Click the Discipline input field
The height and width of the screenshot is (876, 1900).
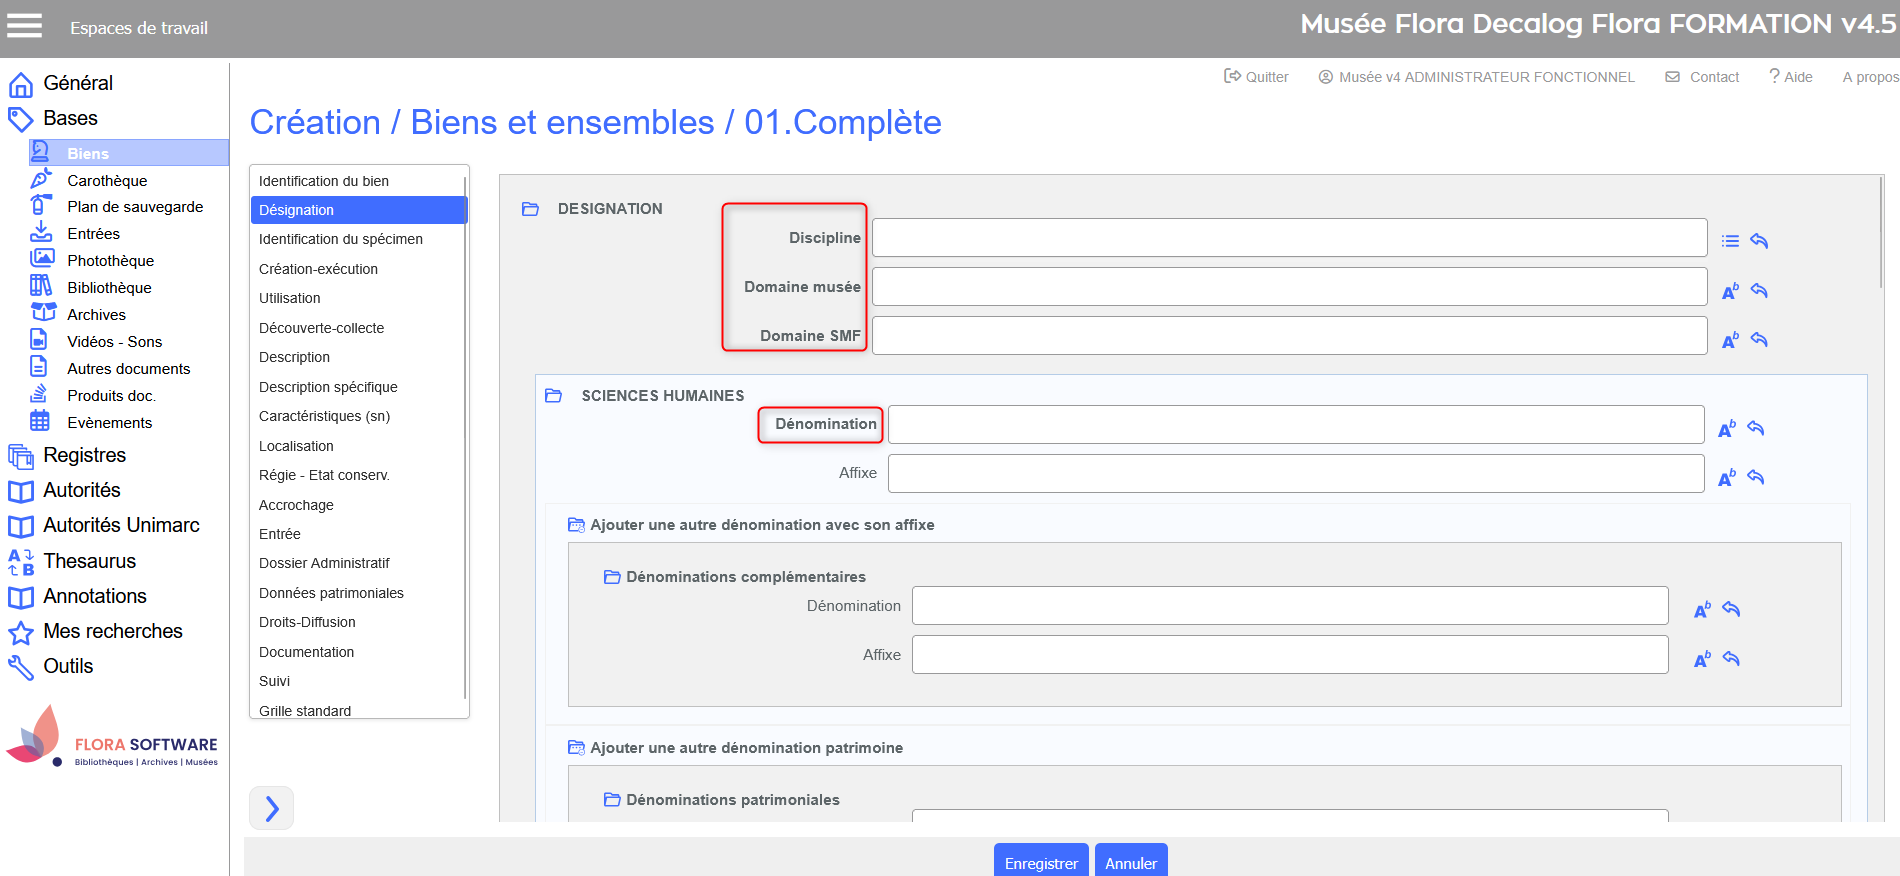coord(1289,238)
